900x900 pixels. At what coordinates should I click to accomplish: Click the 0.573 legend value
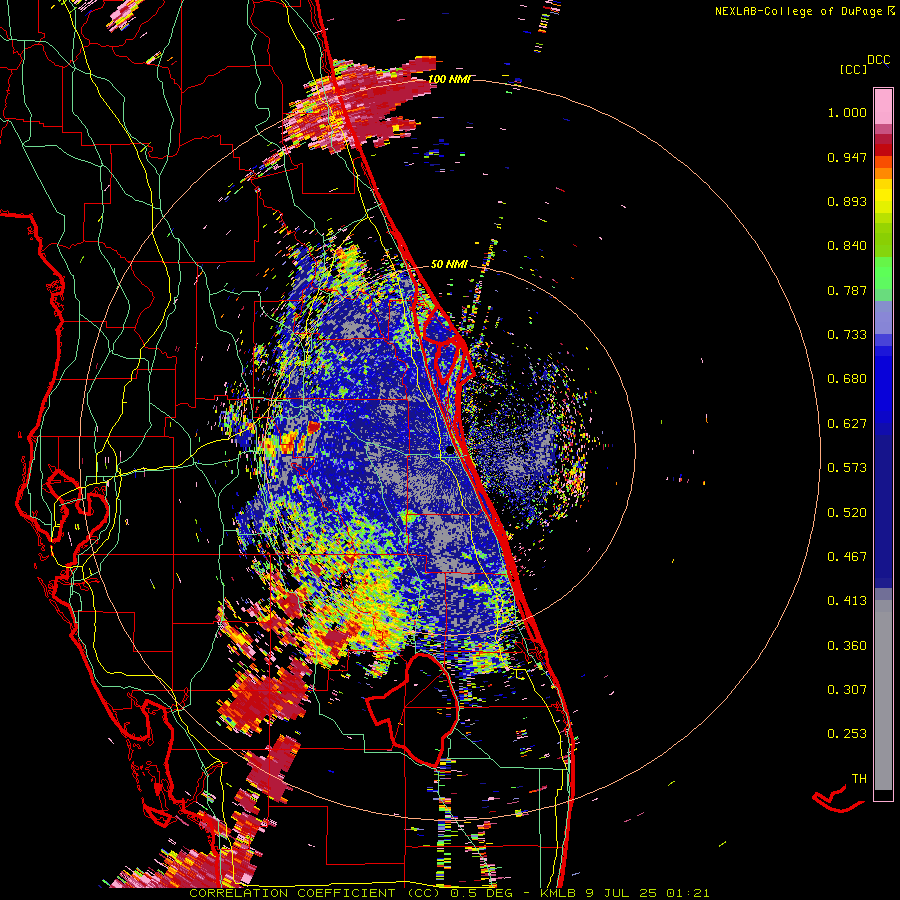click(x=847, y=468)
